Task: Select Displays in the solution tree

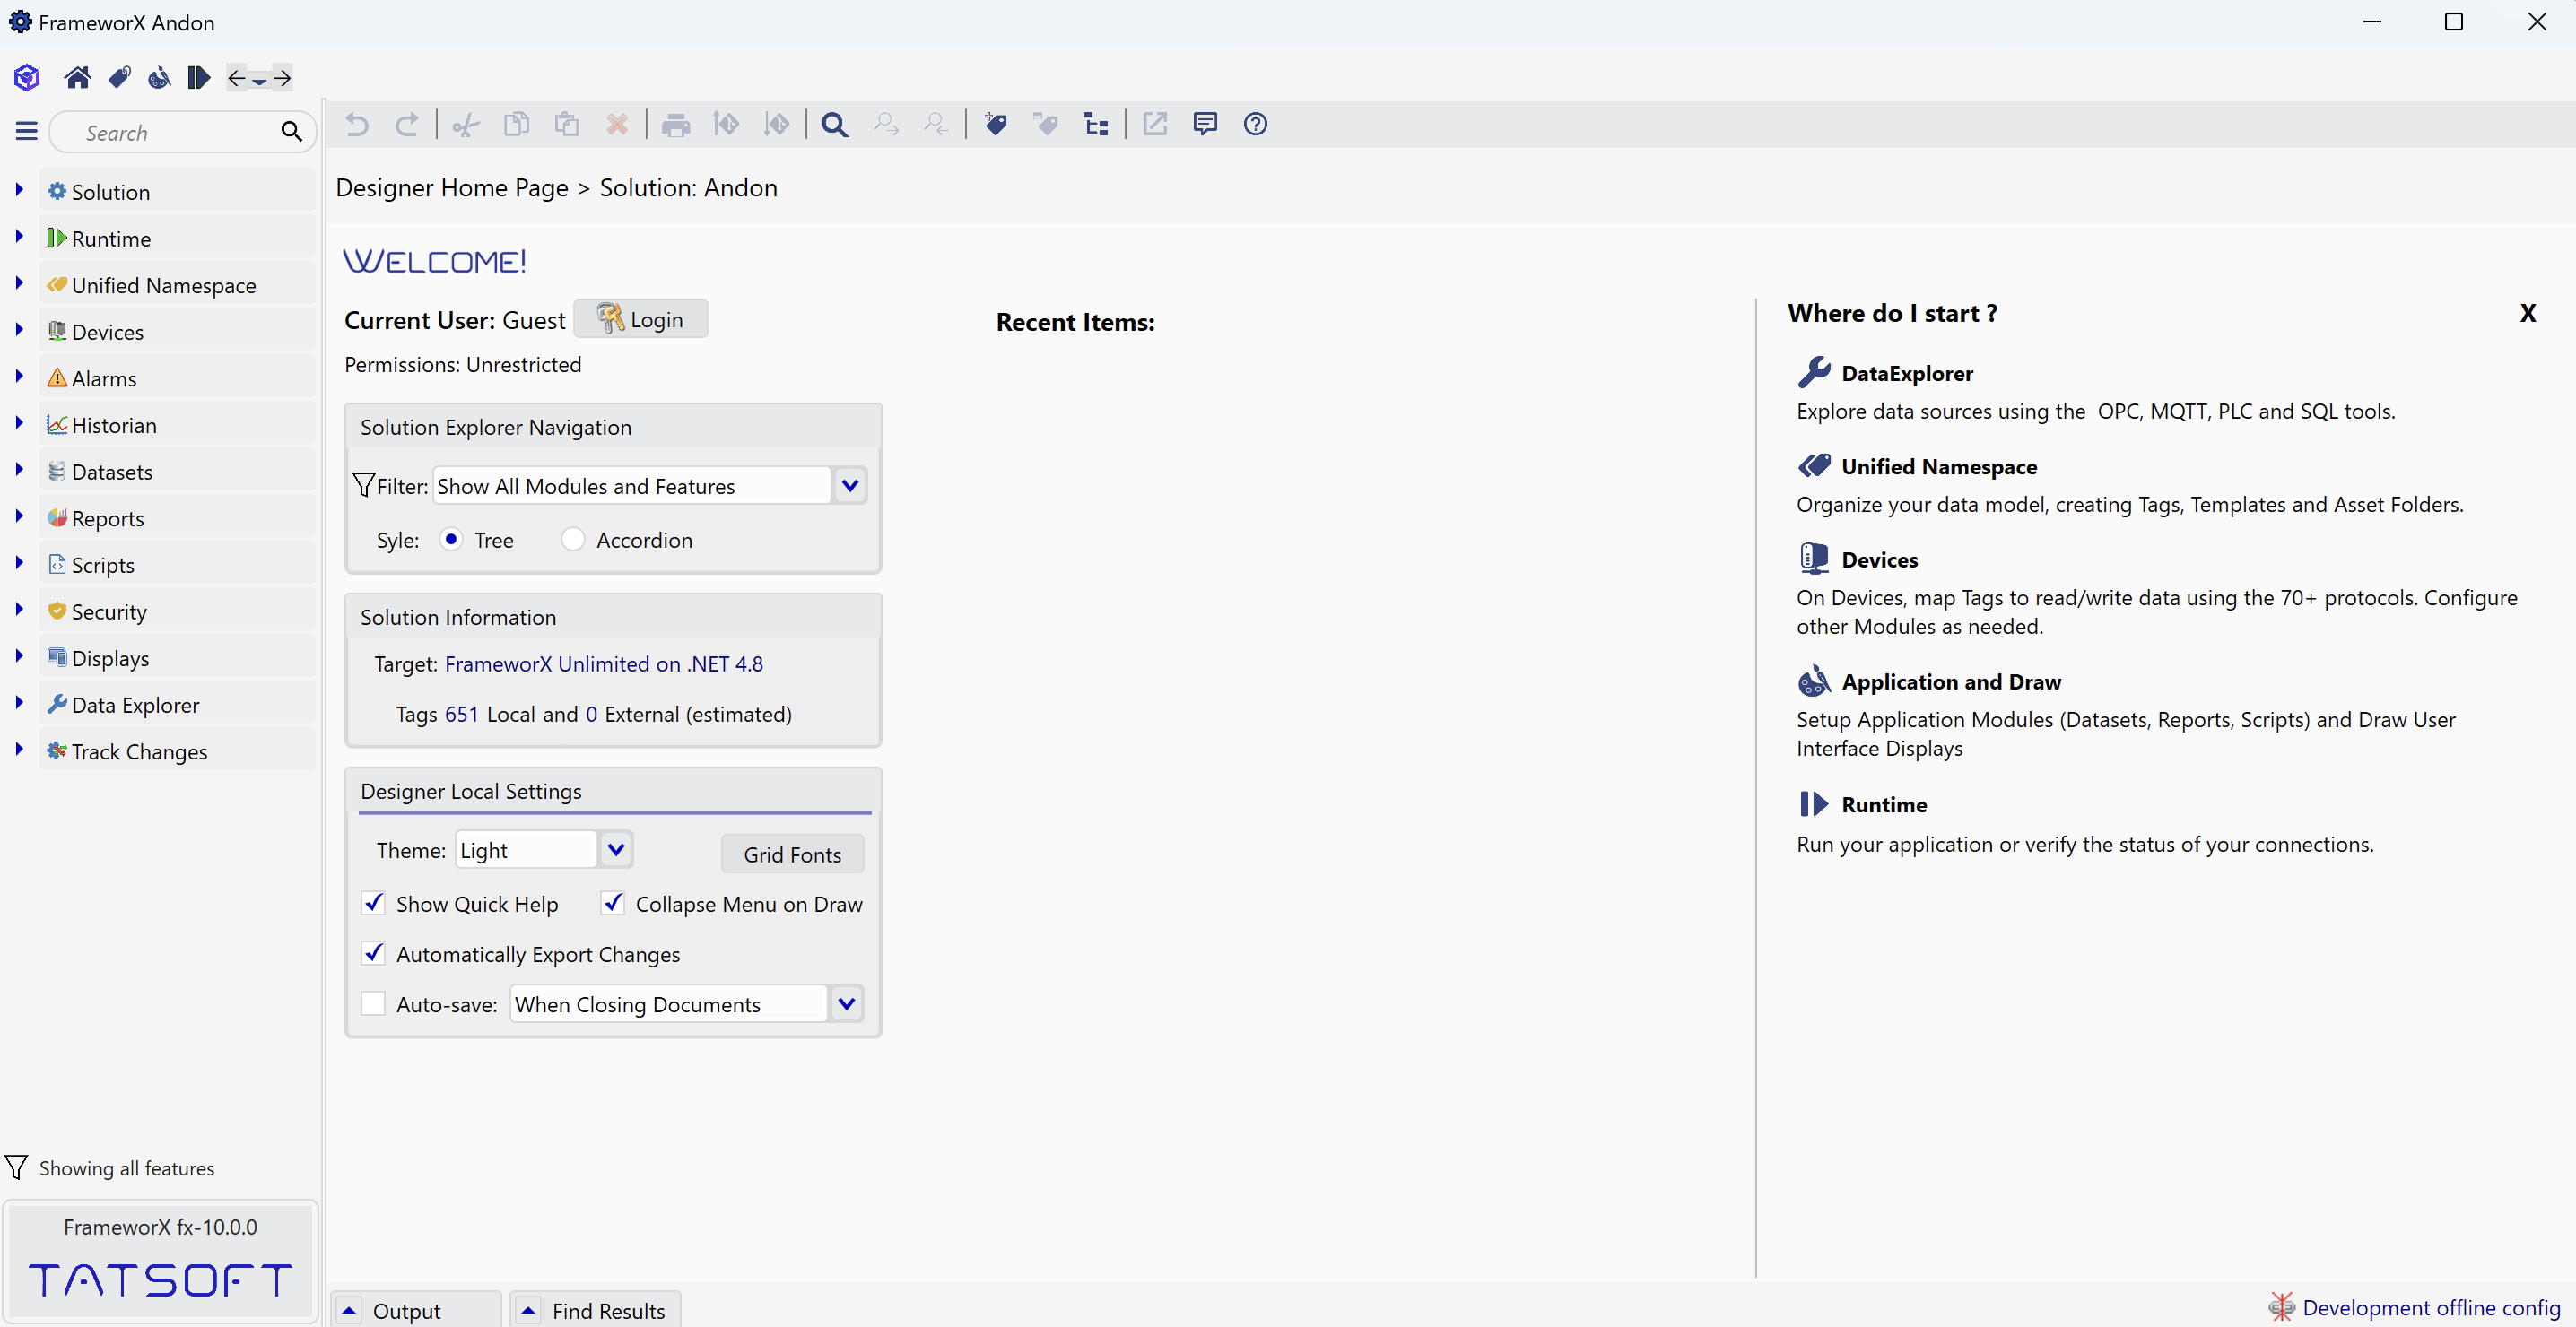Action: (x=178, y=658)
